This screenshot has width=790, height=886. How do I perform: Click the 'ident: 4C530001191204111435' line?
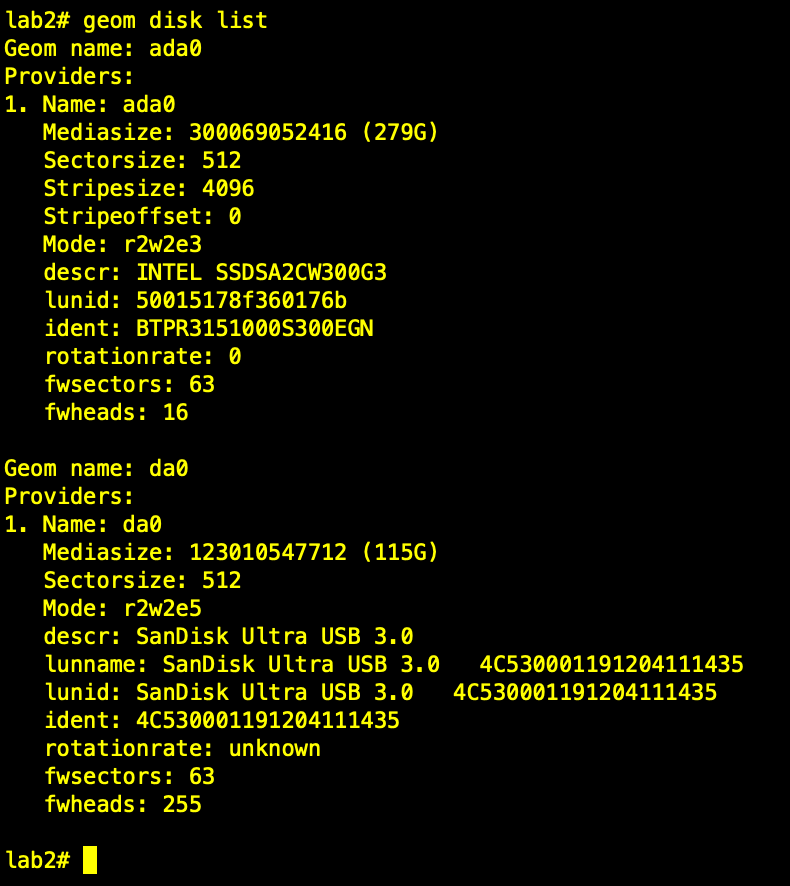pyautogui.click(x=222, y=720)
